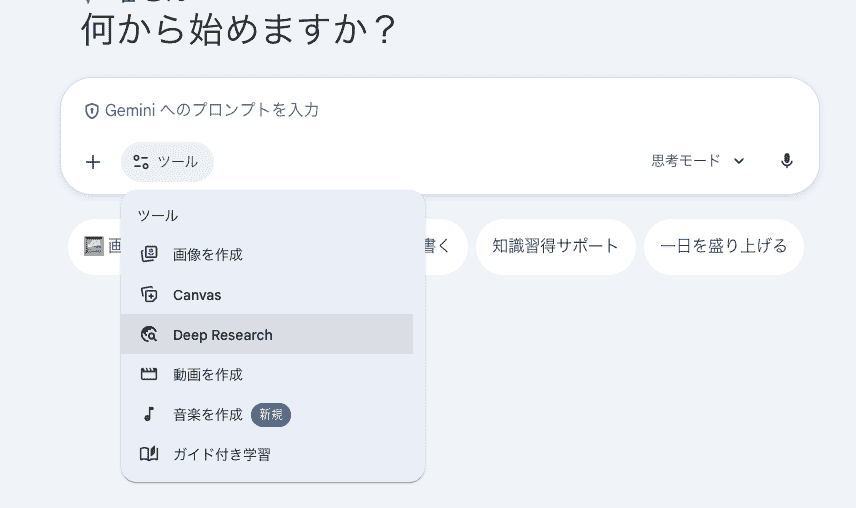Click the 一日を盛り上げる suggestion chip
856x508 pixels.
(x=723, y=246)
